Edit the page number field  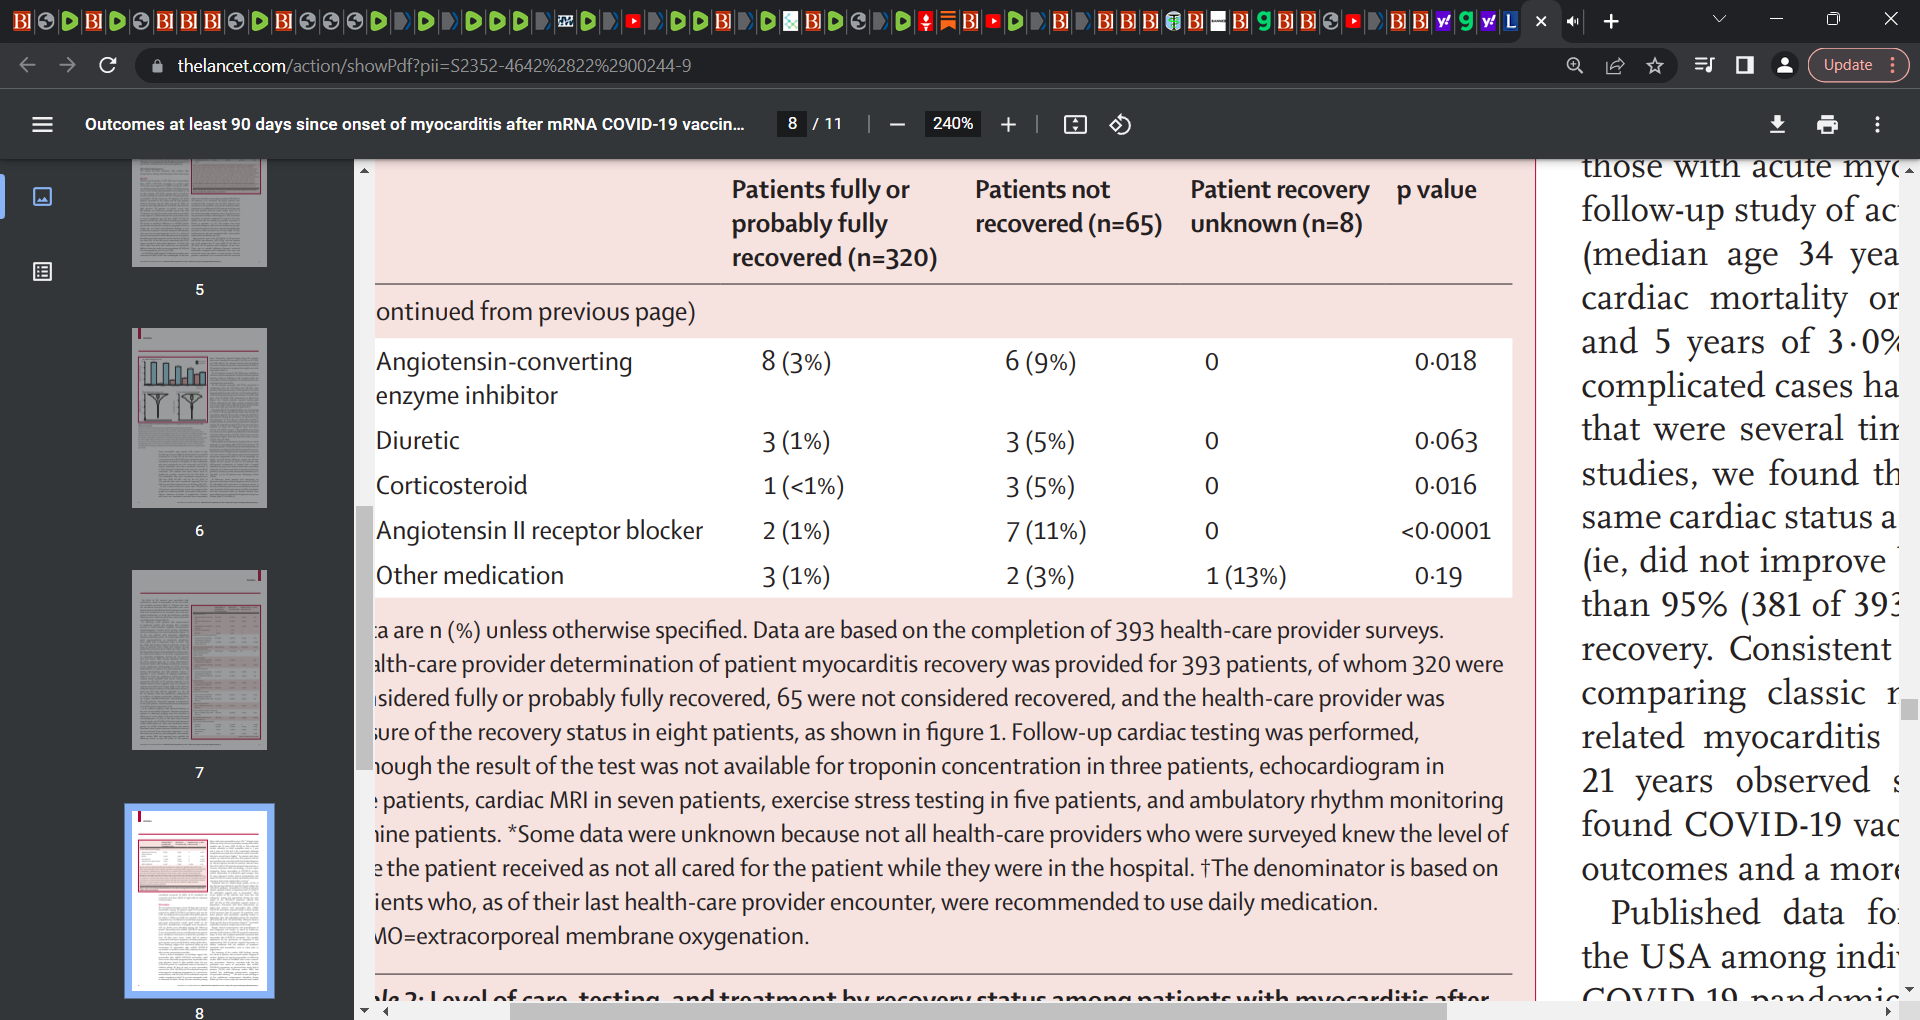tap(792, 124)
